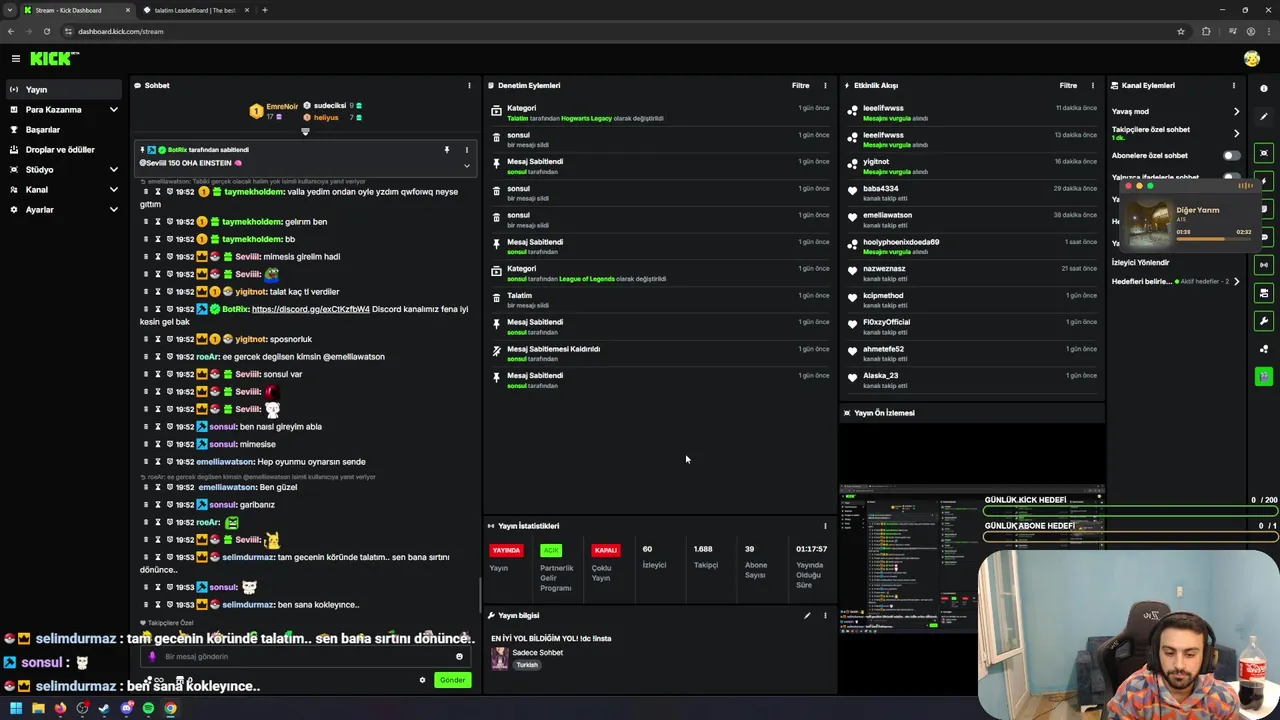Open the discord.gg link in chat

coord(310,309)
